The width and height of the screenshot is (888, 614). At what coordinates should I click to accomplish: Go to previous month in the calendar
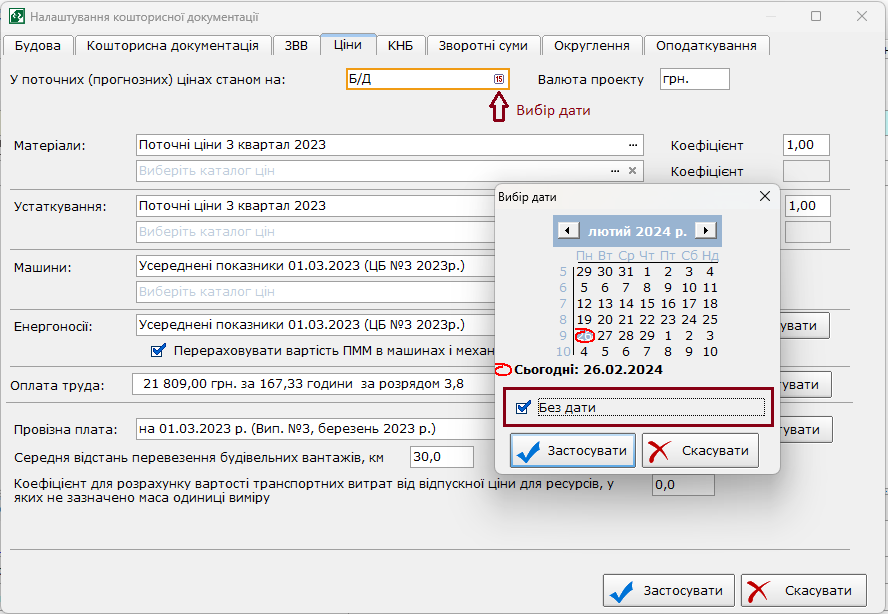568,231
